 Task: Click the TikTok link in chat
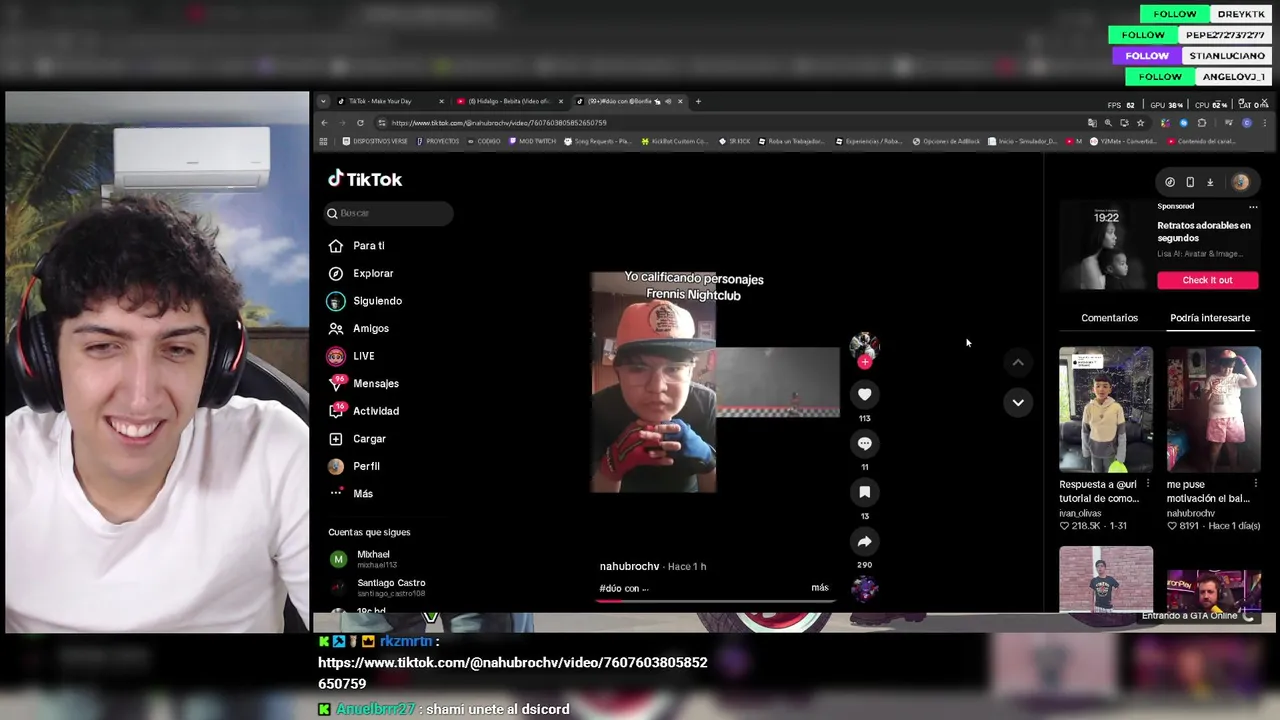tap(512, 673)
